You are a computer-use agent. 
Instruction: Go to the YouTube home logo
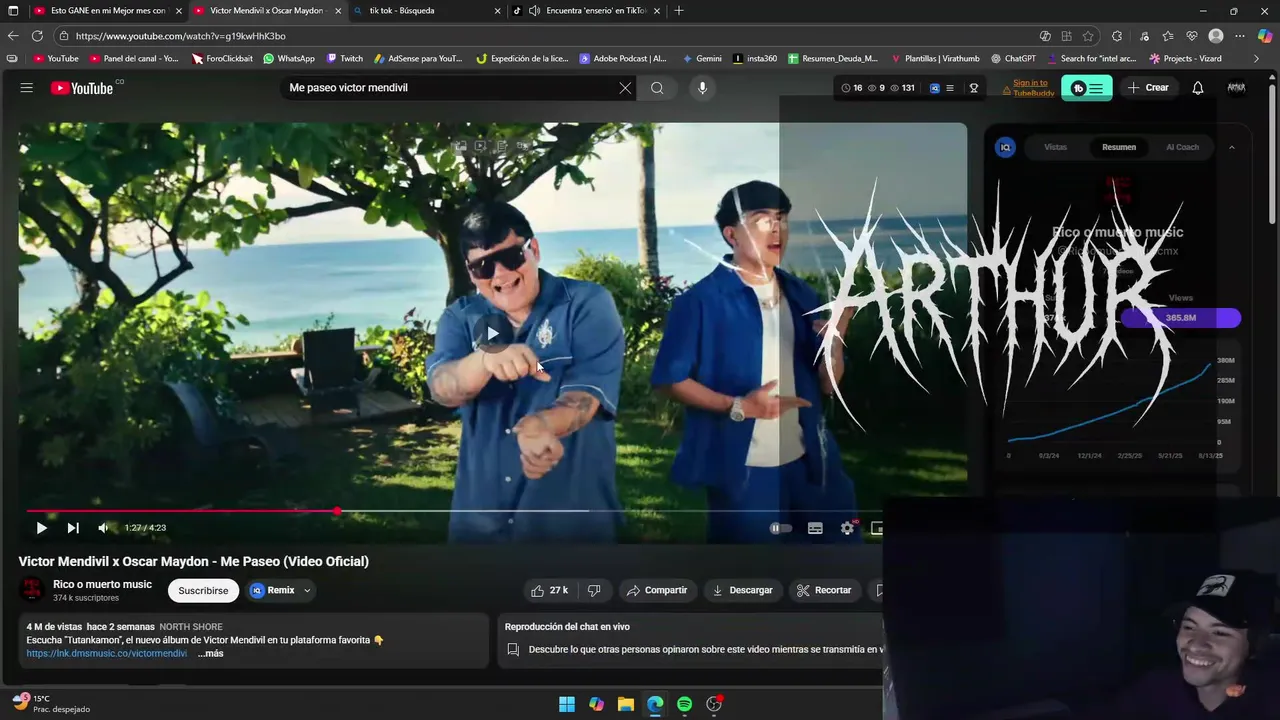click(83, 88)
